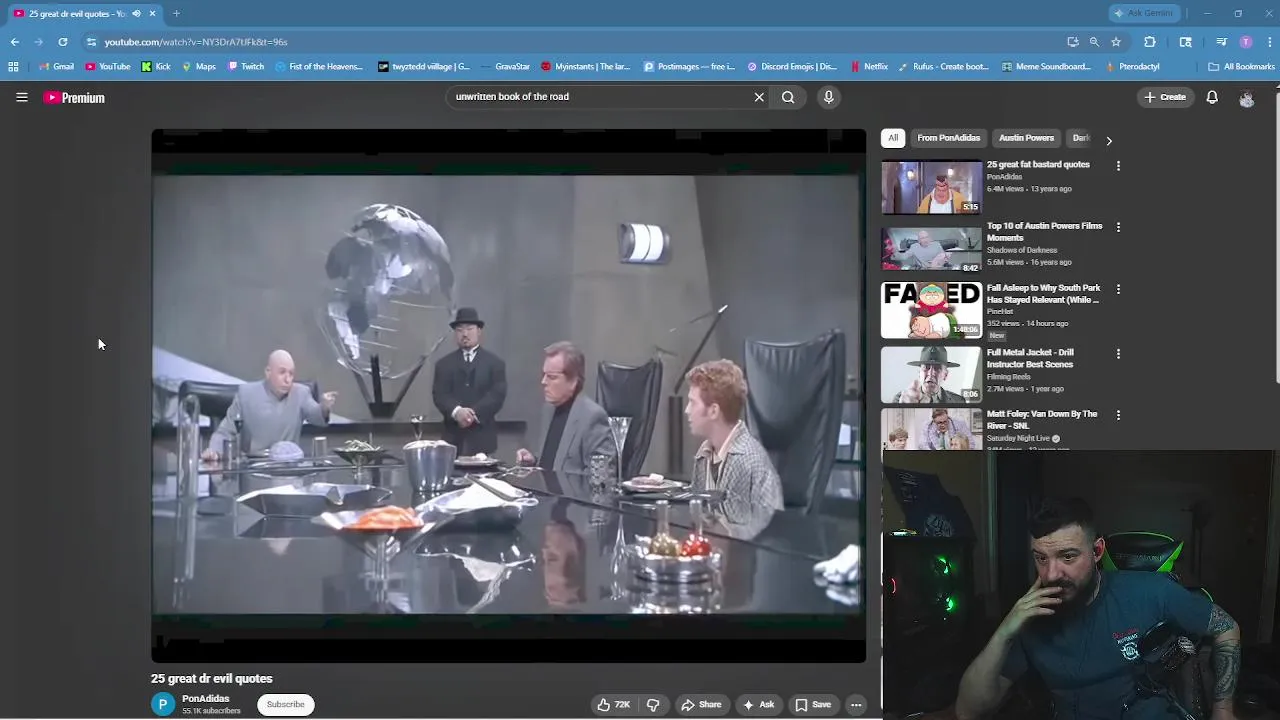This screenshot has height=720, width=1280.
Task: Open the All Bookmarks folder
Action: pos(1241,67)
